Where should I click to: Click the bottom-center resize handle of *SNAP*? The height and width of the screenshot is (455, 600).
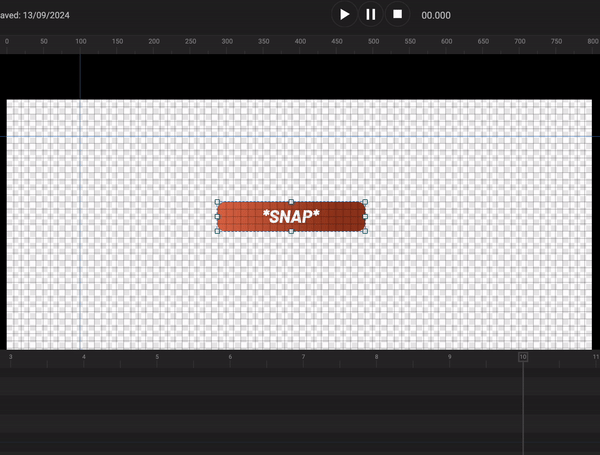291,231
